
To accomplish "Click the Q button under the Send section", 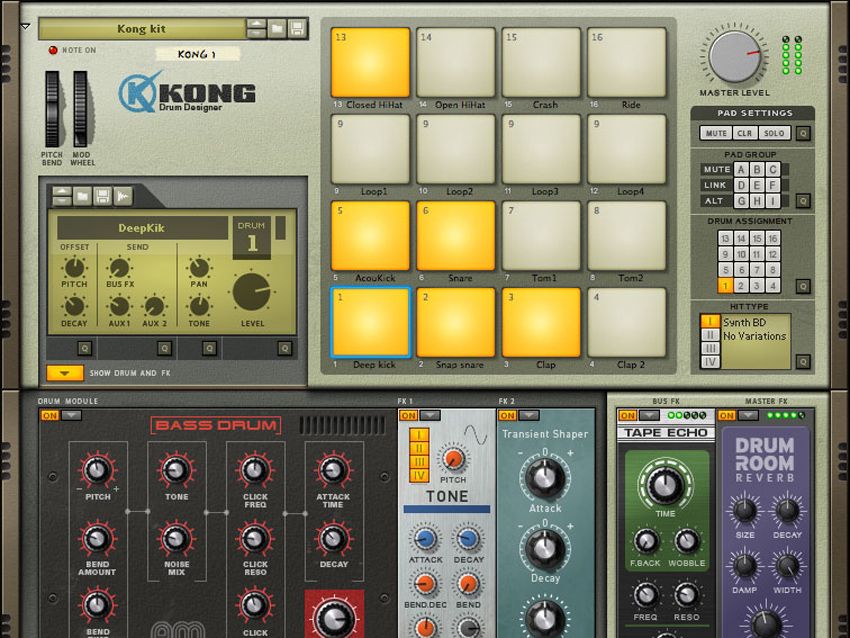I will (x=164, y=348).
